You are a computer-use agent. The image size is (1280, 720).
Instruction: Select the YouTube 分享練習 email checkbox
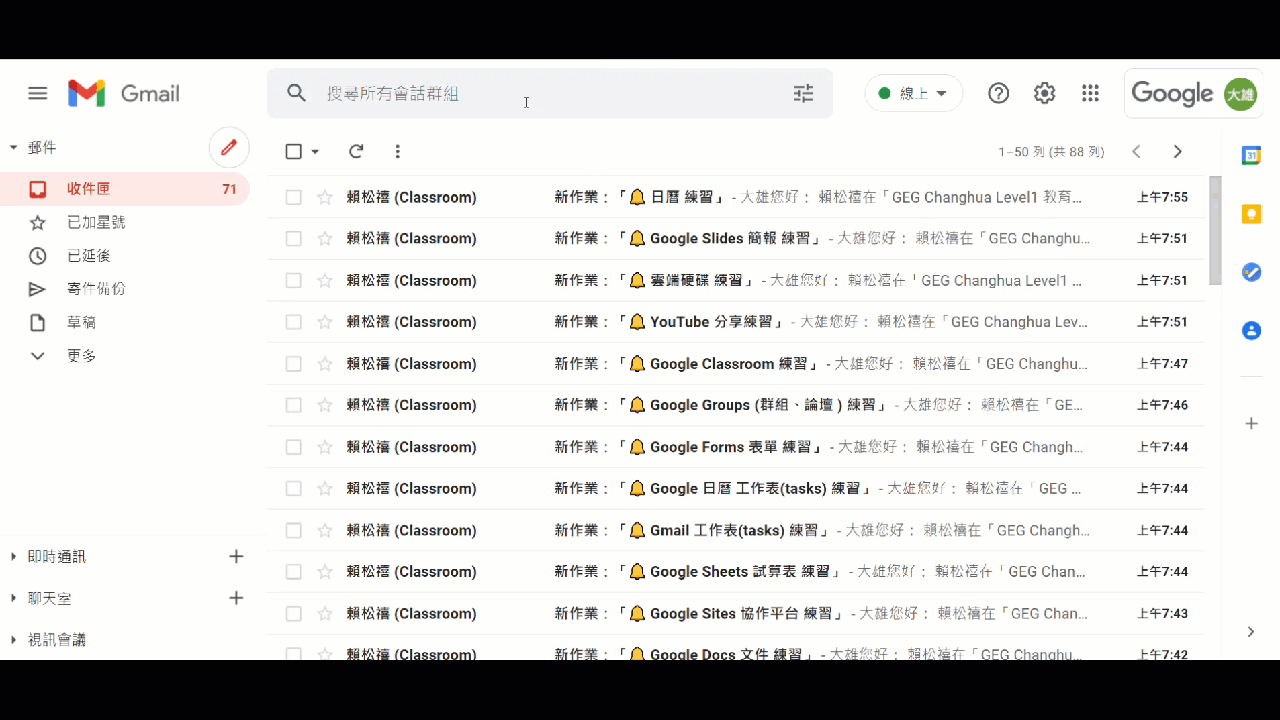(x=293, y=322)
